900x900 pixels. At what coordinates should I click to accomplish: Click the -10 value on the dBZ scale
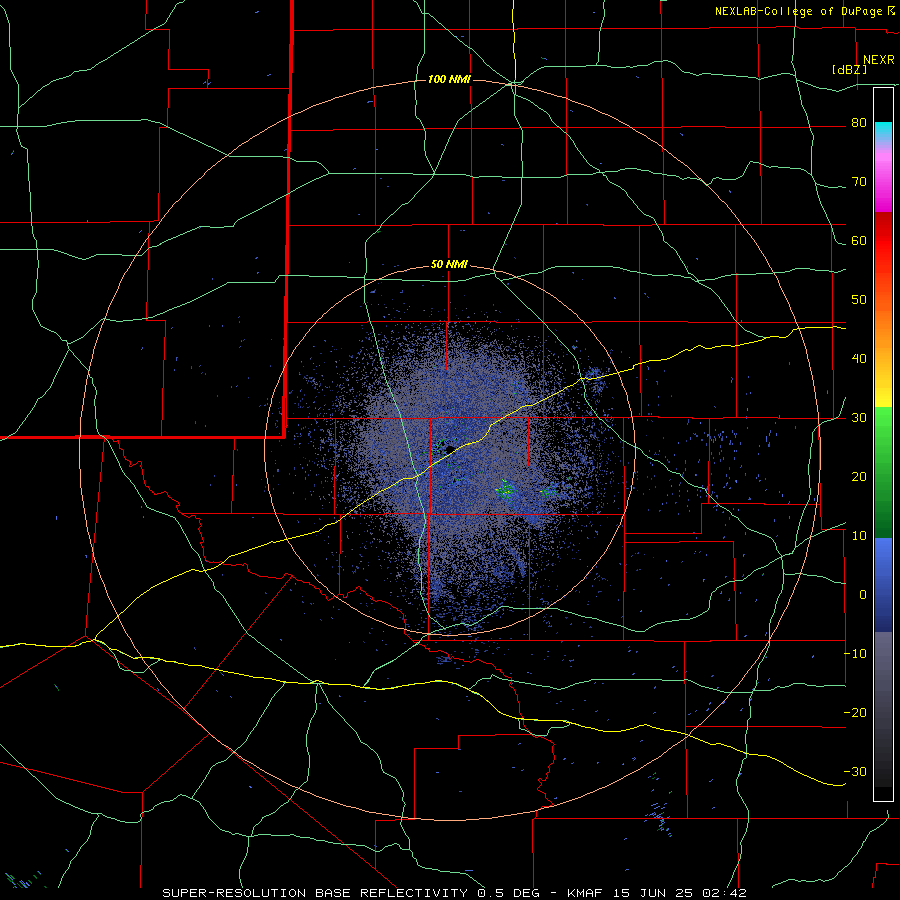point(855,654)
